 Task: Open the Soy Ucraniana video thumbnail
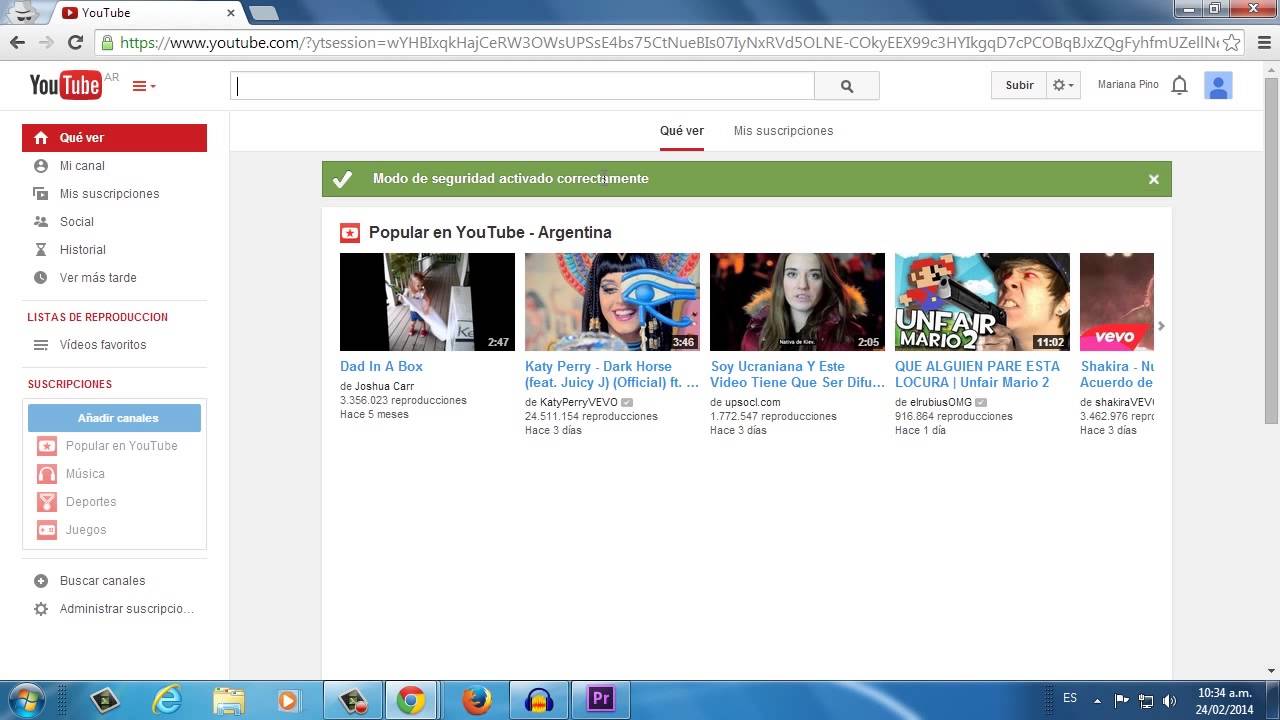click(797, 302)
